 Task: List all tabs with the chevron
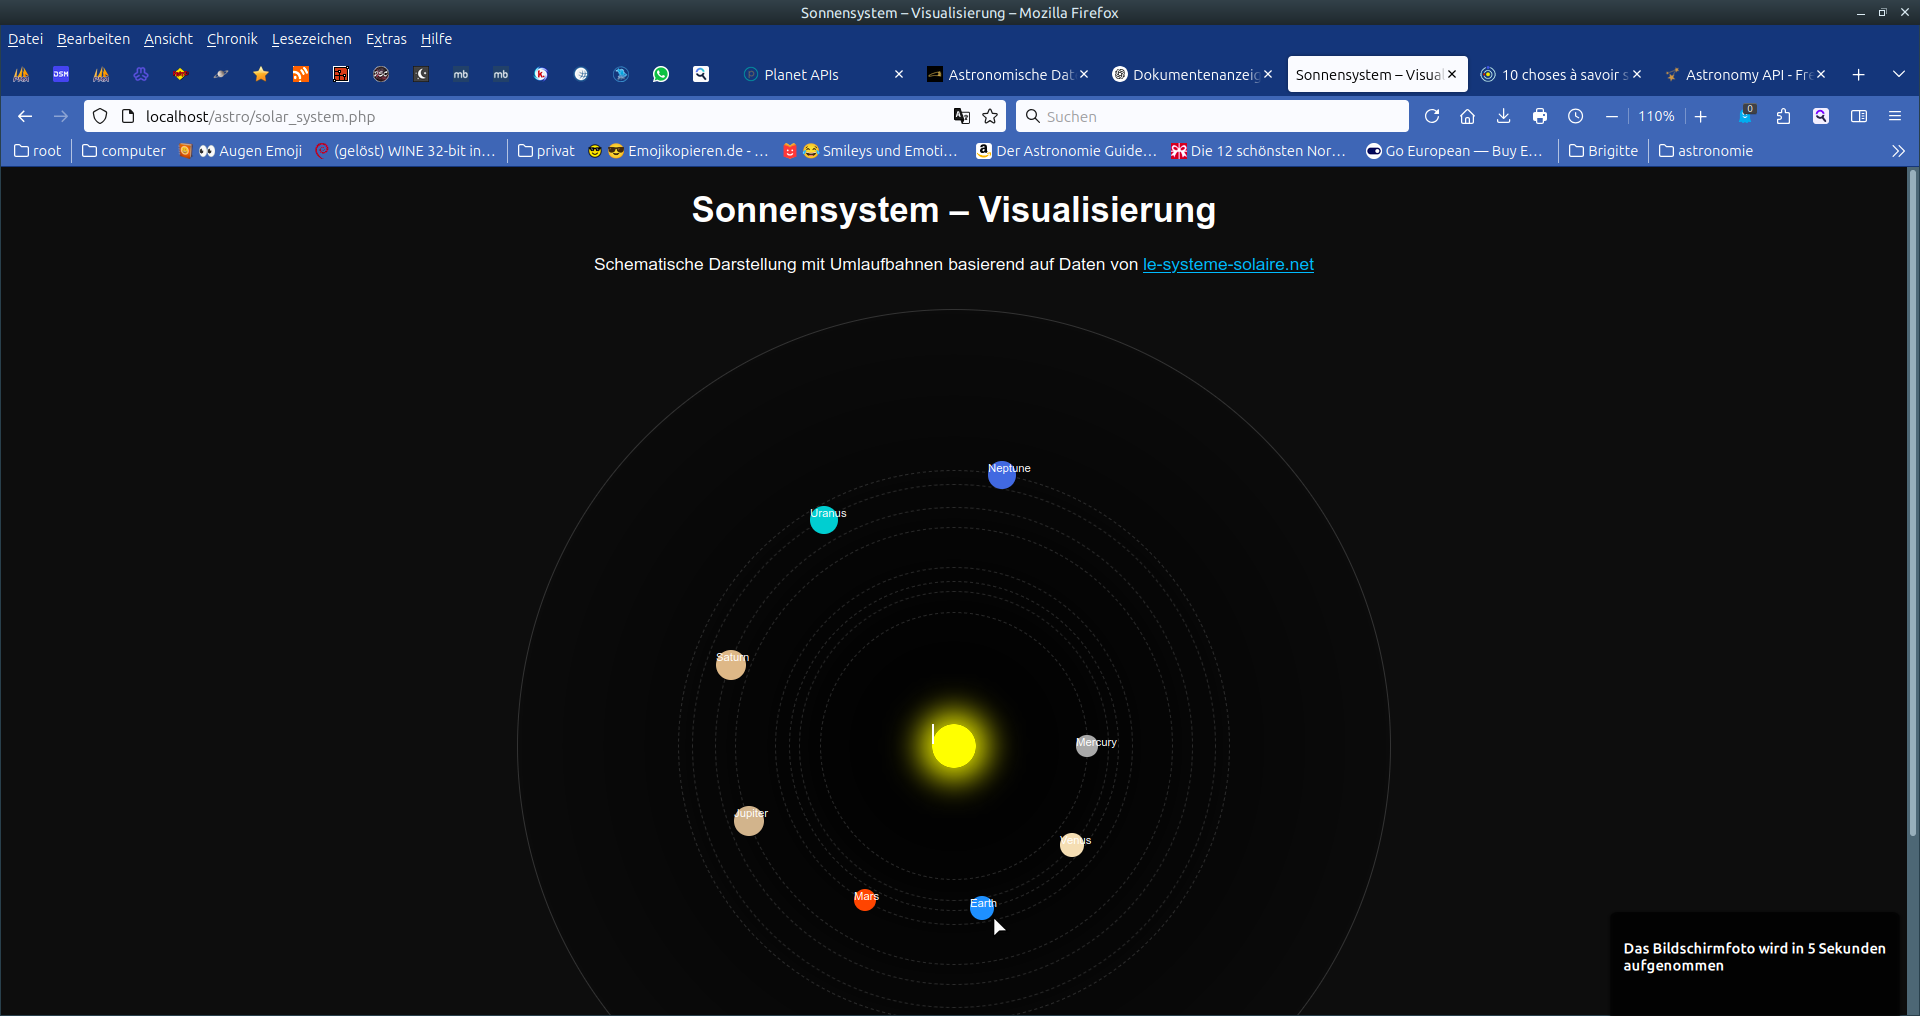(x=1899, y=74)
